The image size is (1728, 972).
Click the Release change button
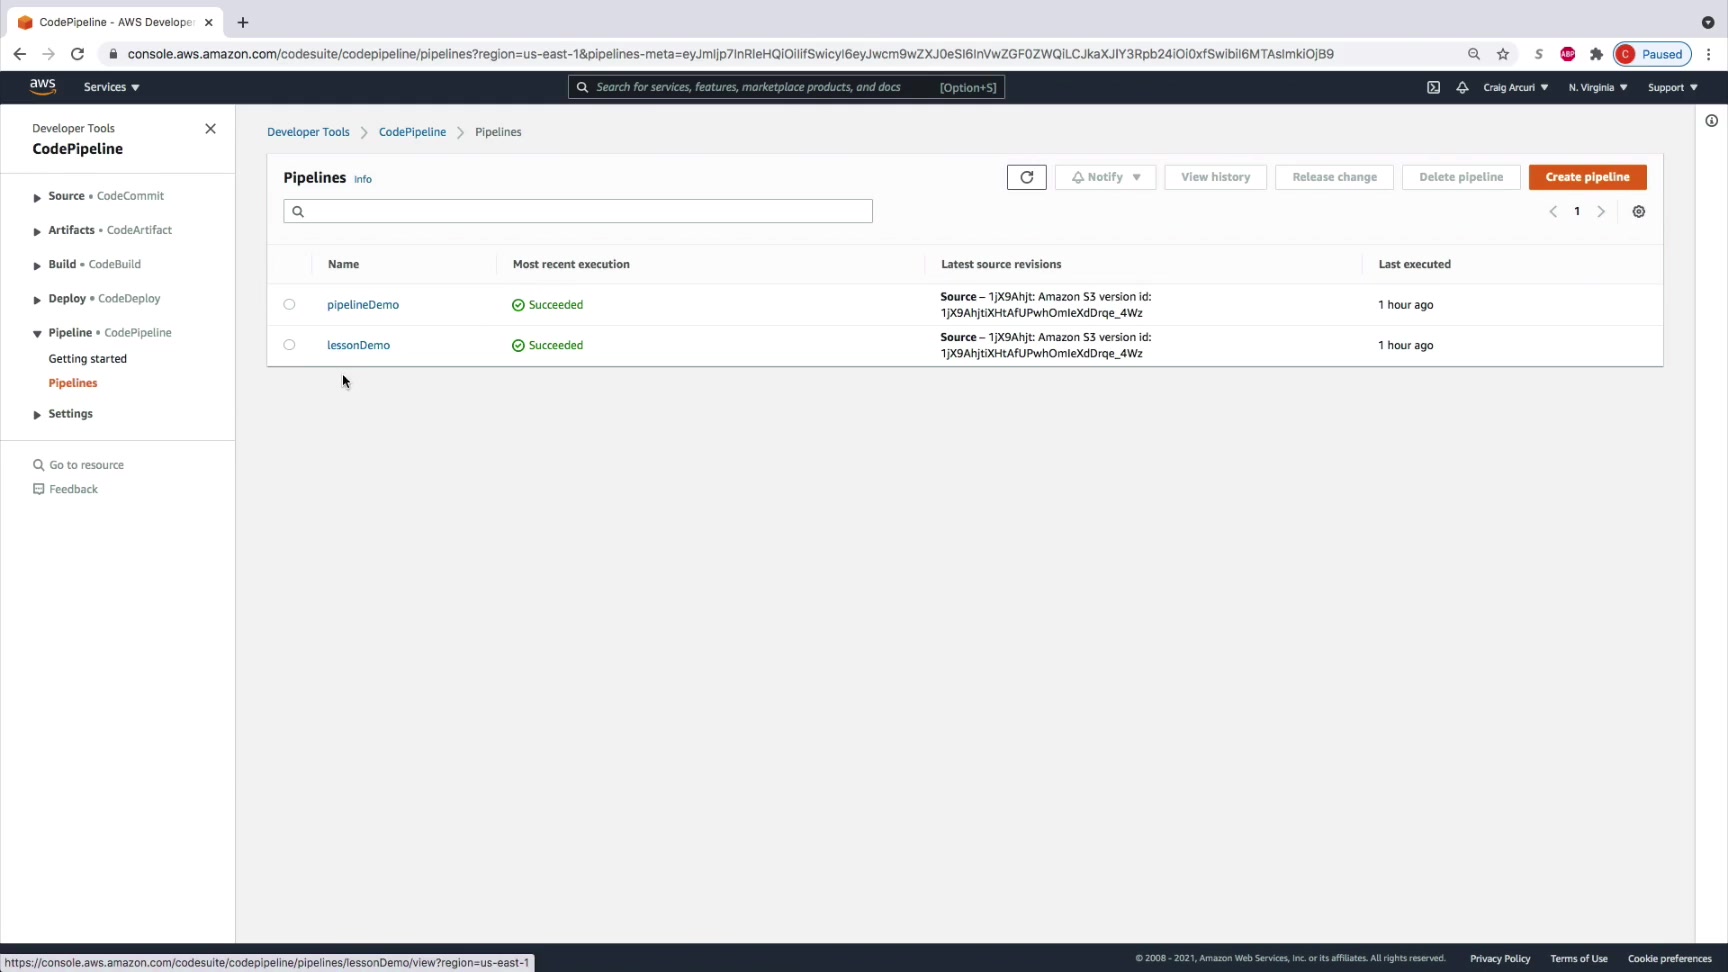pyautogui.click(x=1334, y=177)
